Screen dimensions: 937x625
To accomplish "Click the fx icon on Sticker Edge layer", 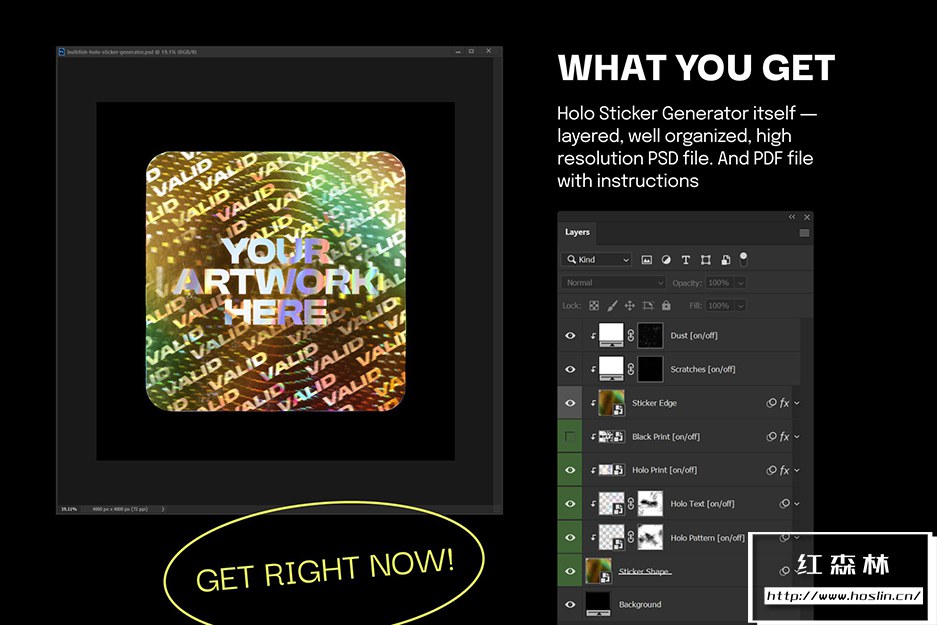I will pyautogui.click(x=785, y=403).
